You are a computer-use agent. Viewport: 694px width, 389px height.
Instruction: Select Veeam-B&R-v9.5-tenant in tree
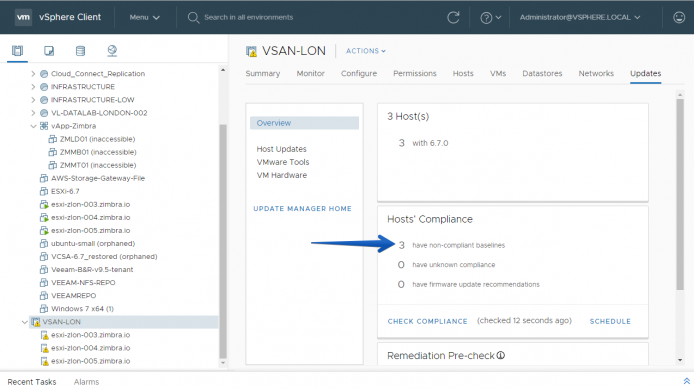tap(92, 270)
